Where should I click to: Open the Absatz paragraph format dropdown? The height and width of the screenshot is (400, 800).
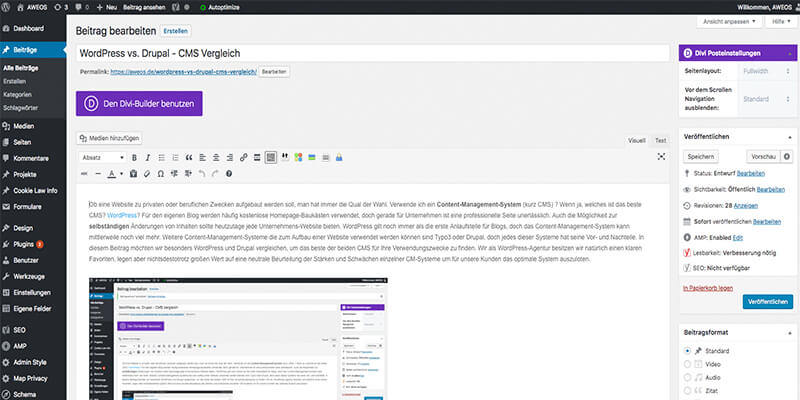coord(103,158)
